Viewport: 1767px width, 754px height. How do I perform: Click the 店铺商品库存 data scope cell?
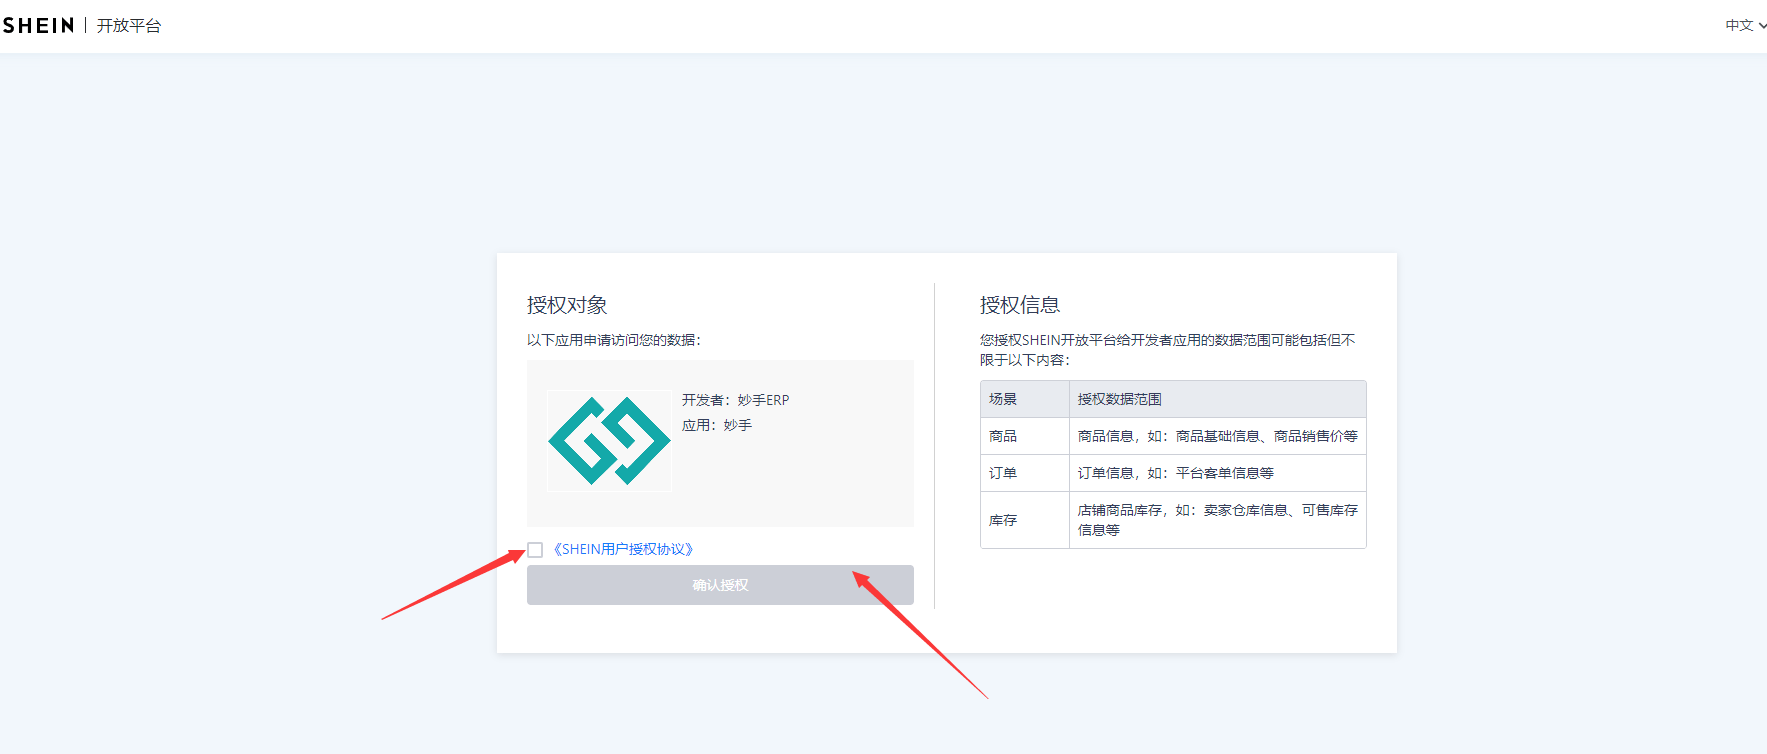tap(1218, 520)
